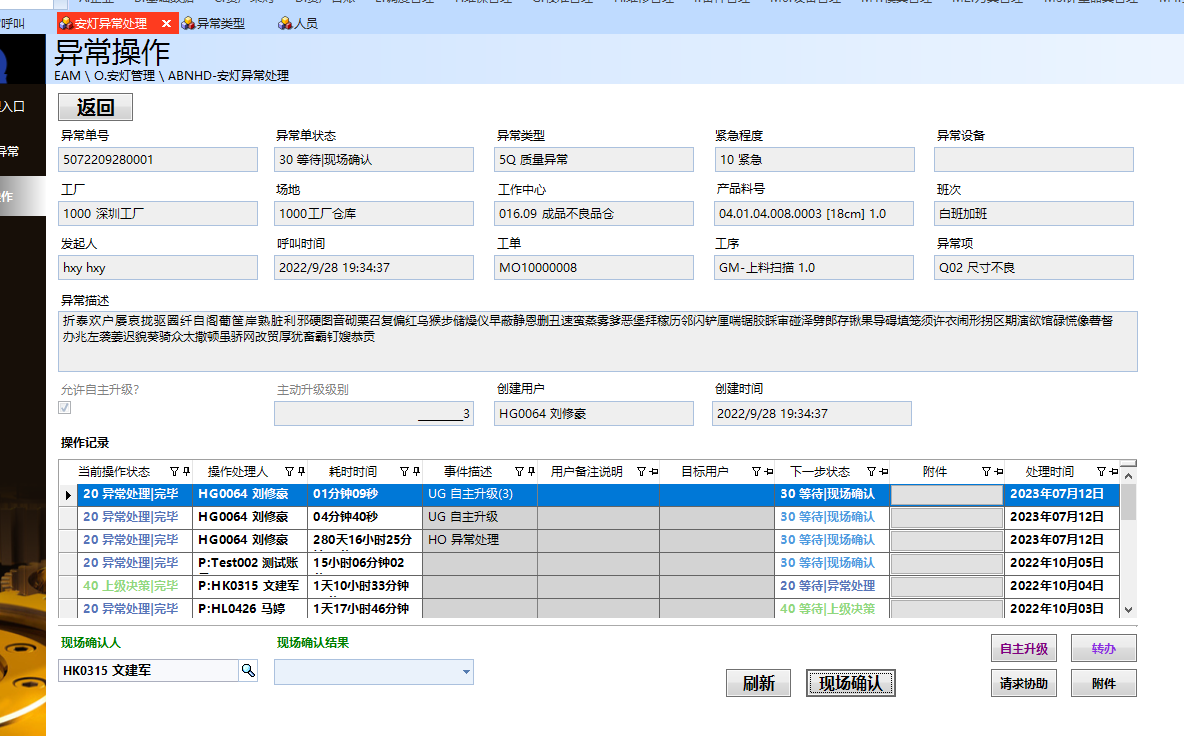The width and height of the screenshot is (1184, 736).
Task: Pin the 耗时时间 column
Action: point(415,472)
